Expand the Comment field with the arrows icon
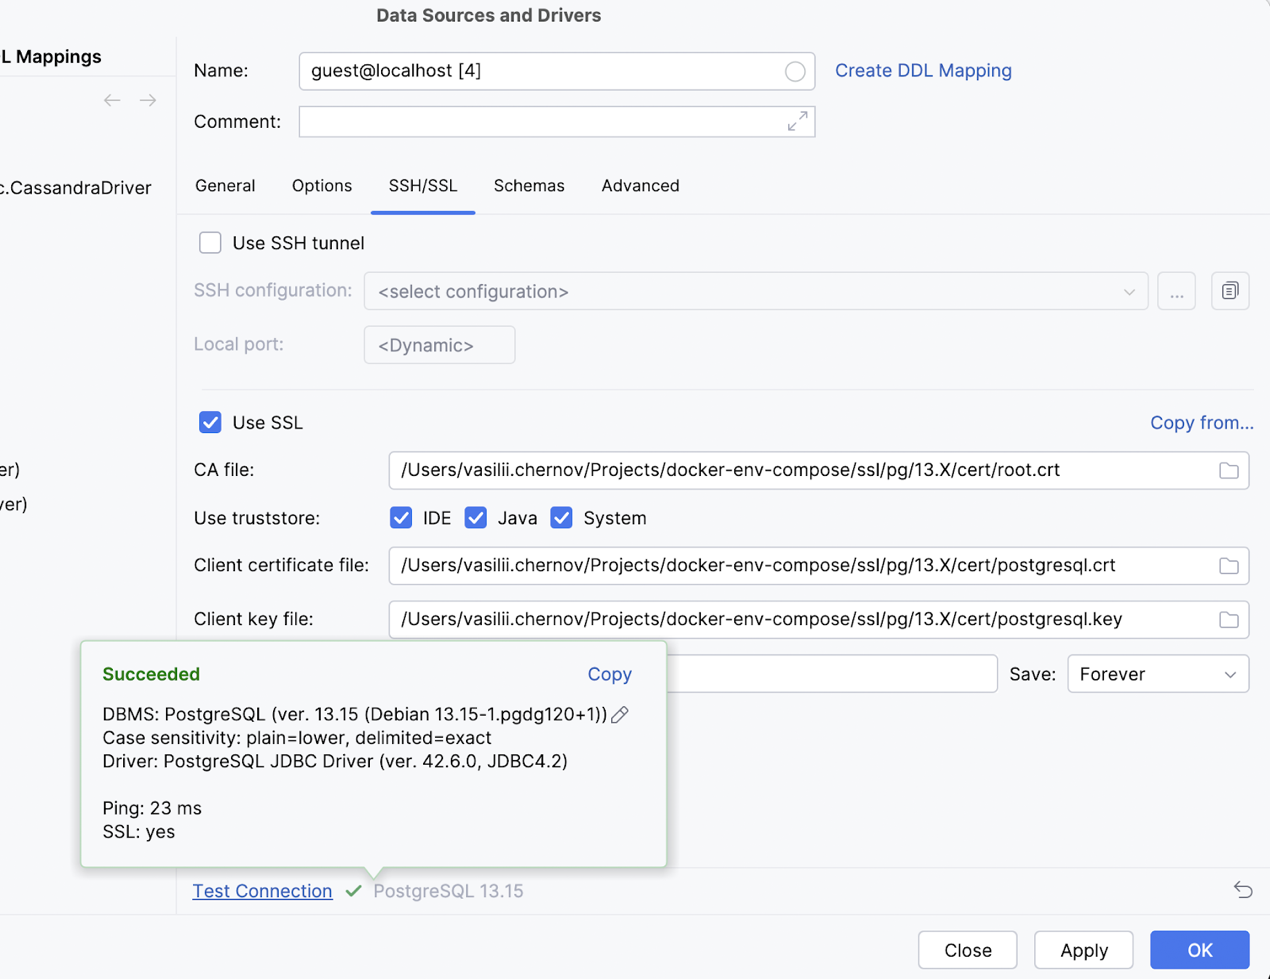This screenshot has height=979, width=1270. (x=797, y=122)
